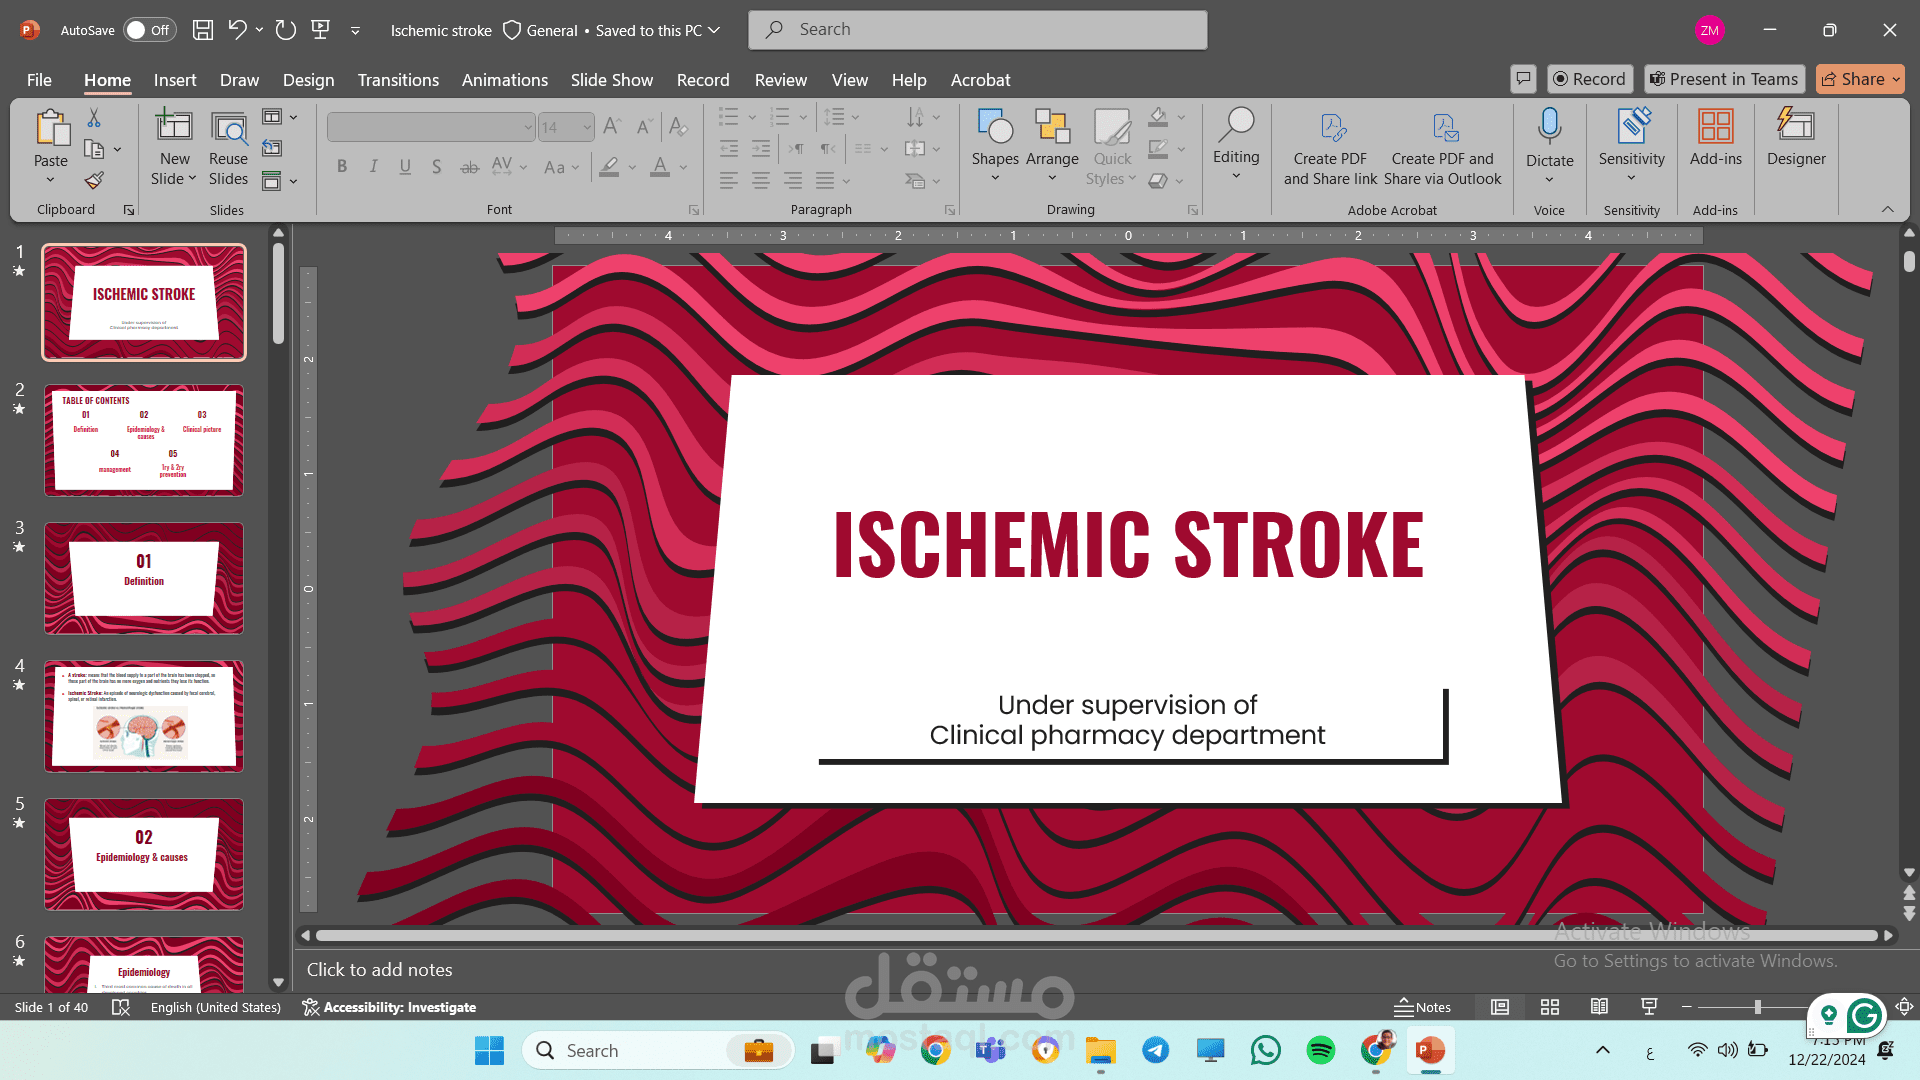Switch to the Slide Show tab
1920x1080 pixels.
tap(611, 80)
